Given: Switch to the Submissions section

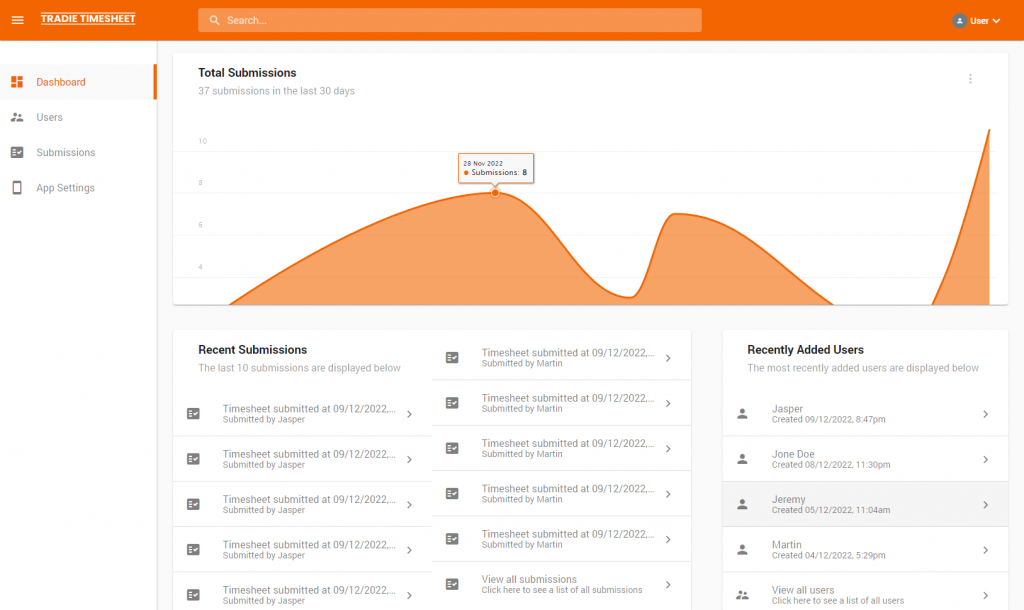Looking at the screenshot, I should 67,152.
